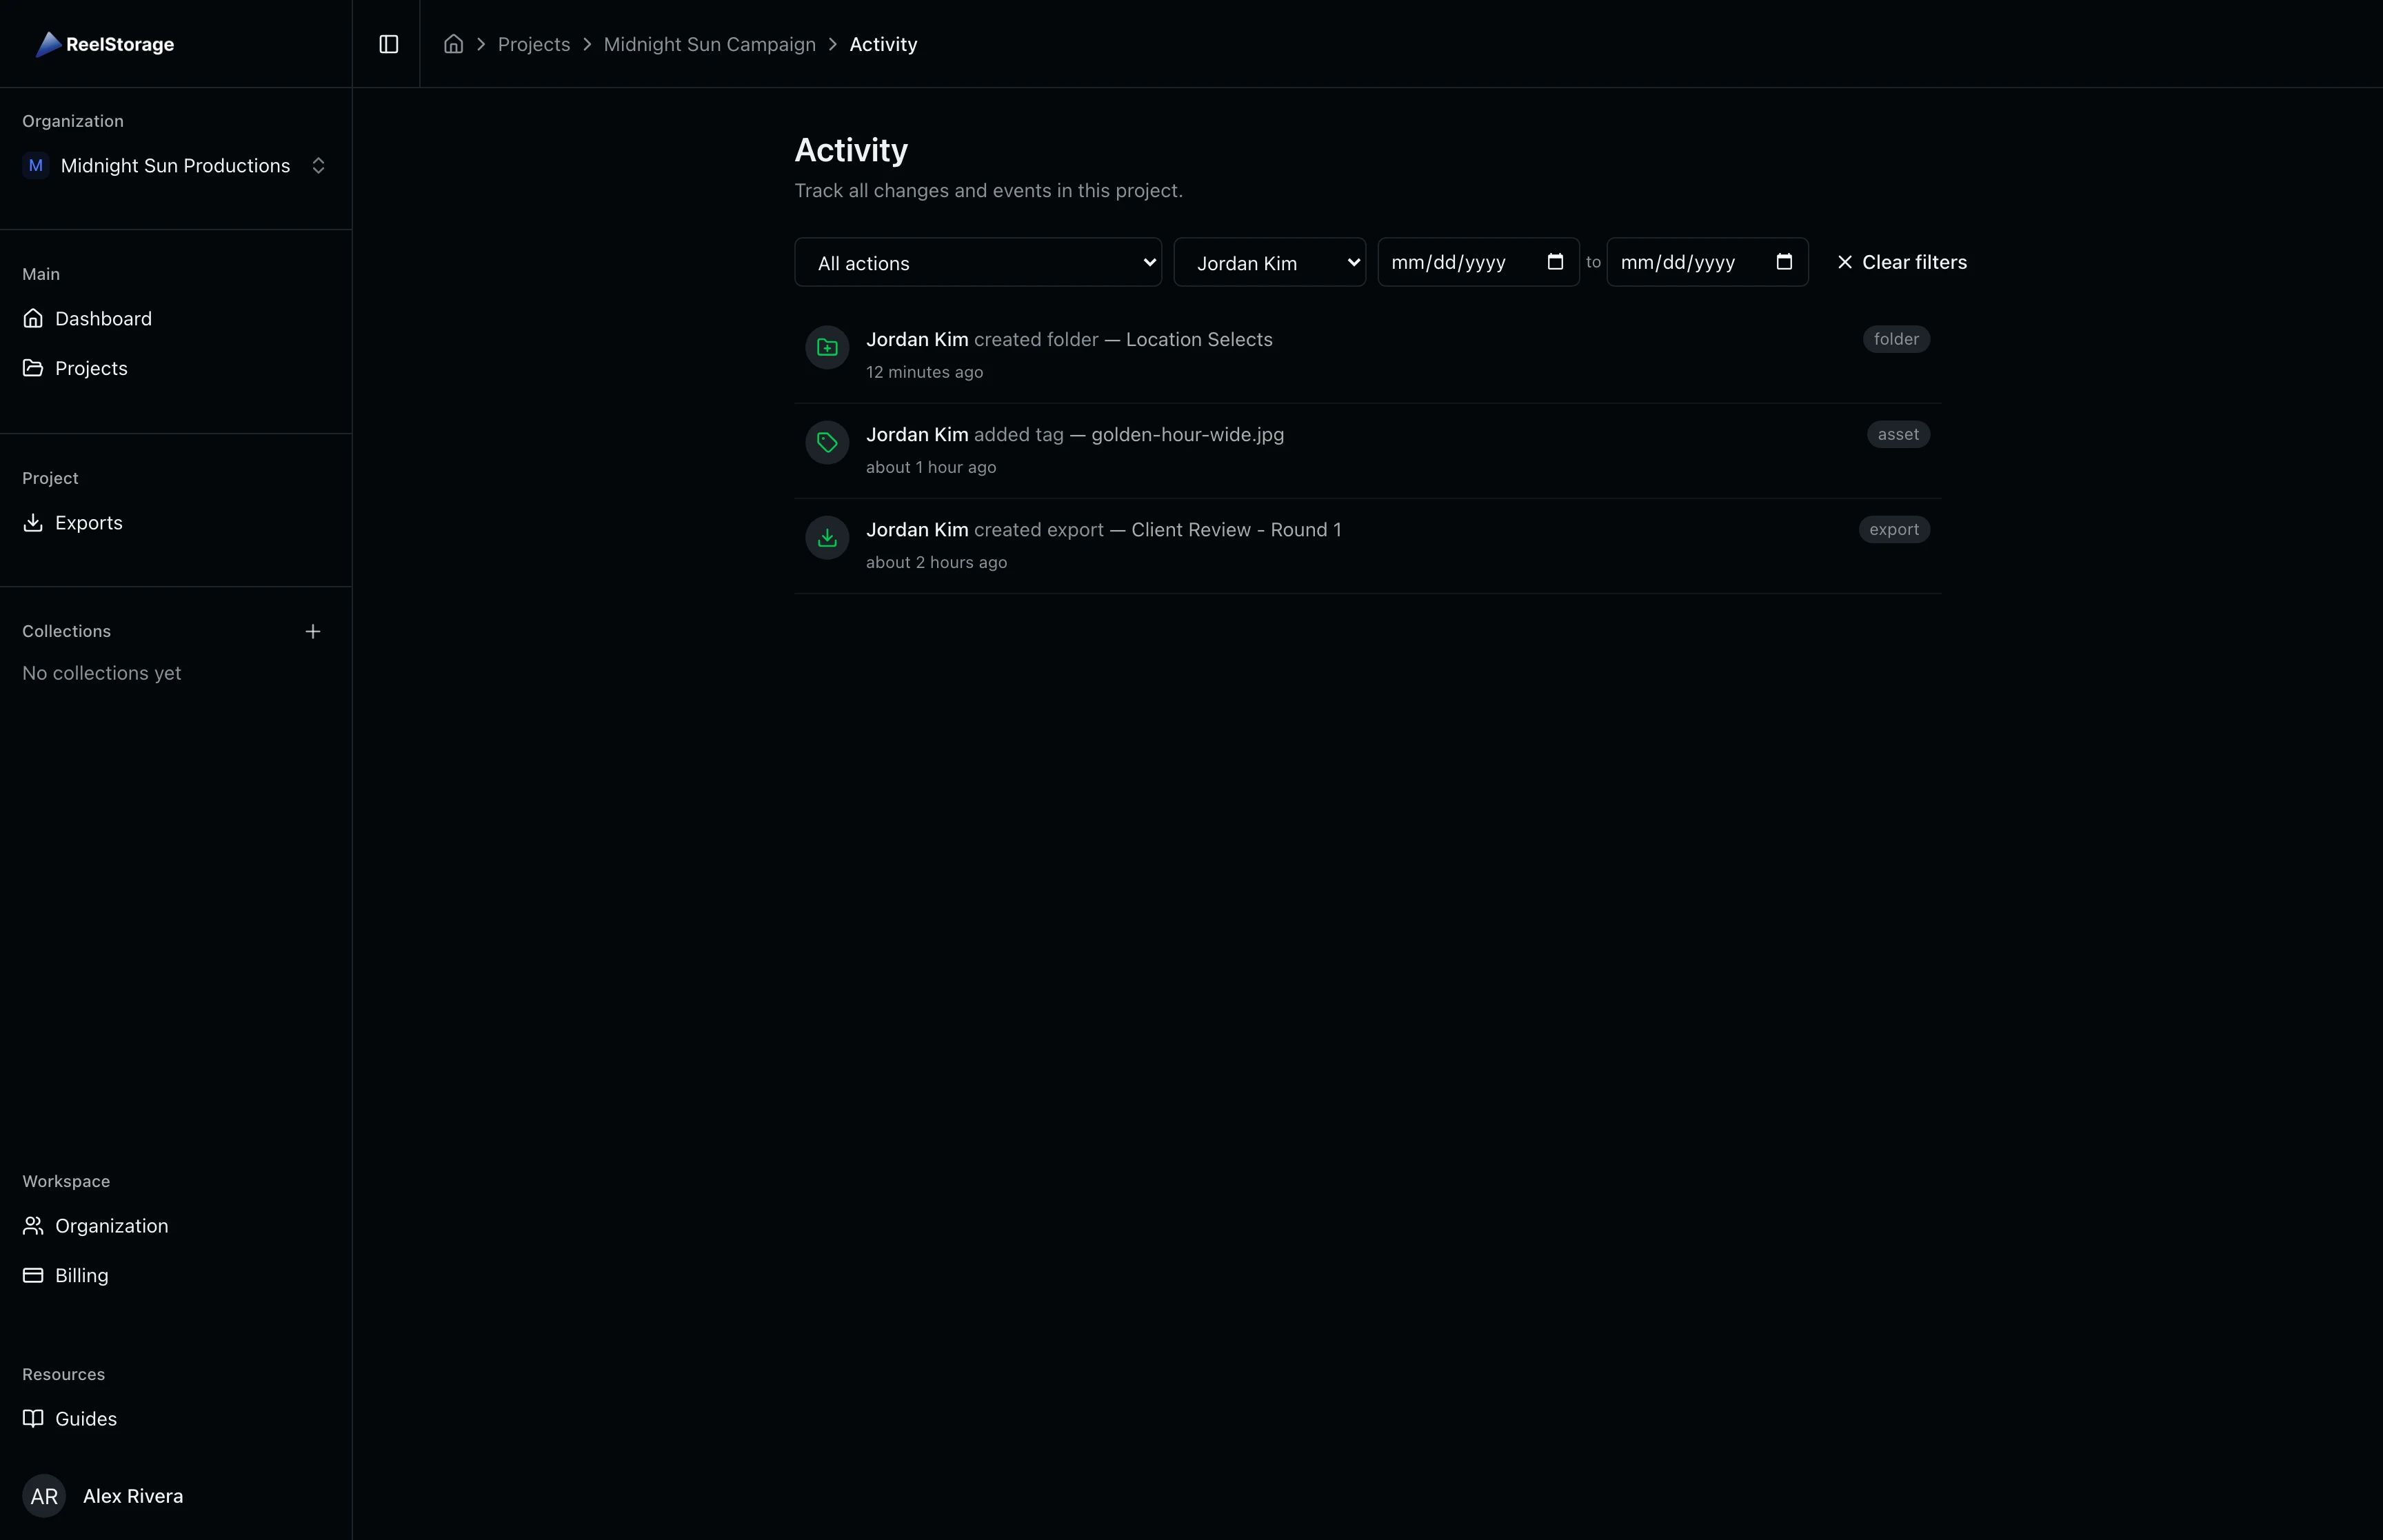Screen dimensions: 2383x1540
Task: Click the export download icon on Client Review event
Action: point(826,537)
